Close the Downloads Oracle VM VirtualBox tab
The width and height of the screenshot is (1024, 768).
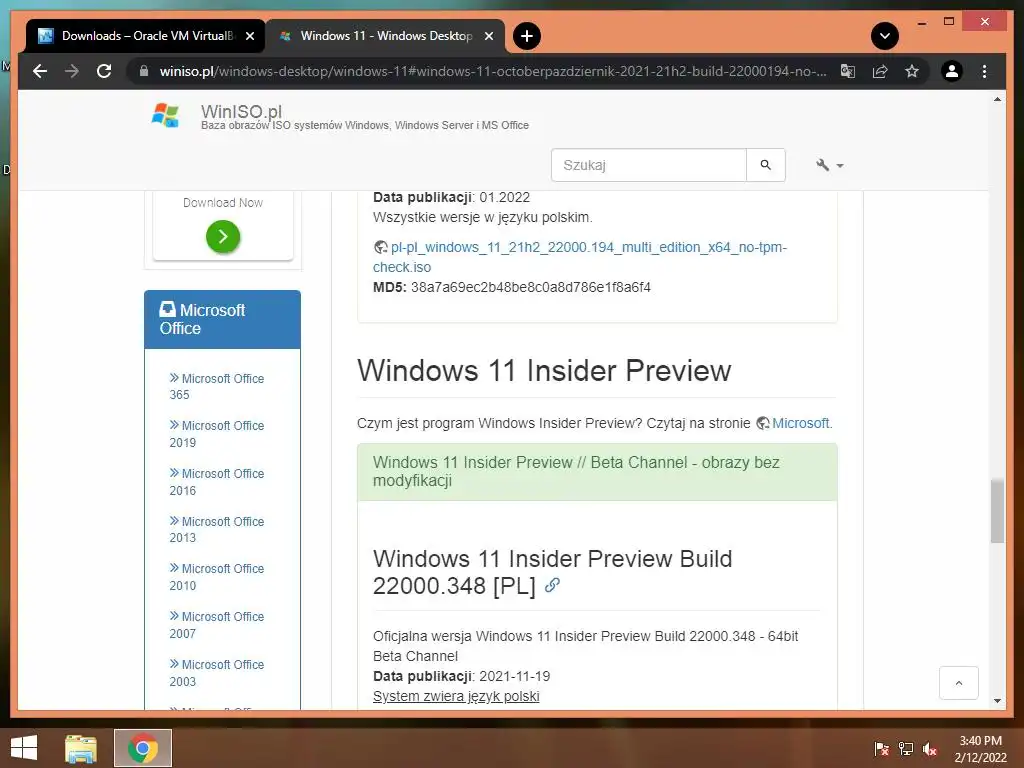249,36
